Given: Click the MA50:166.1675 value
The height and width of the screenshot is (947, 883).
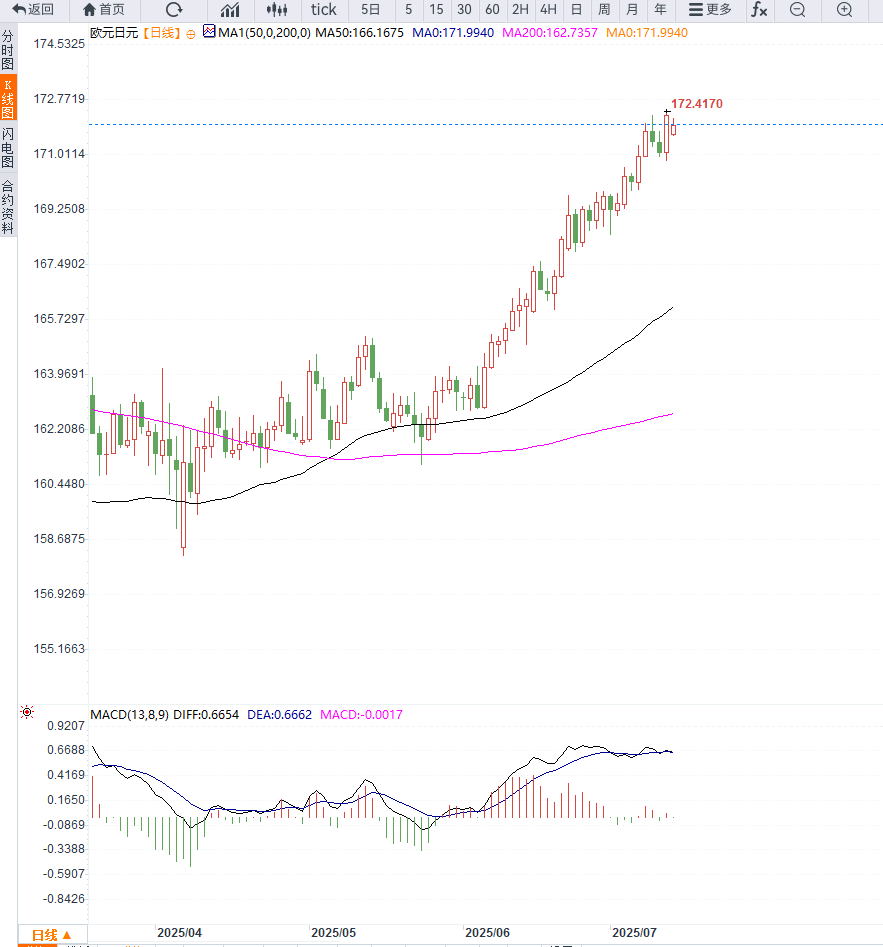Looking at the screenshot, I should [x=359, y=33].
